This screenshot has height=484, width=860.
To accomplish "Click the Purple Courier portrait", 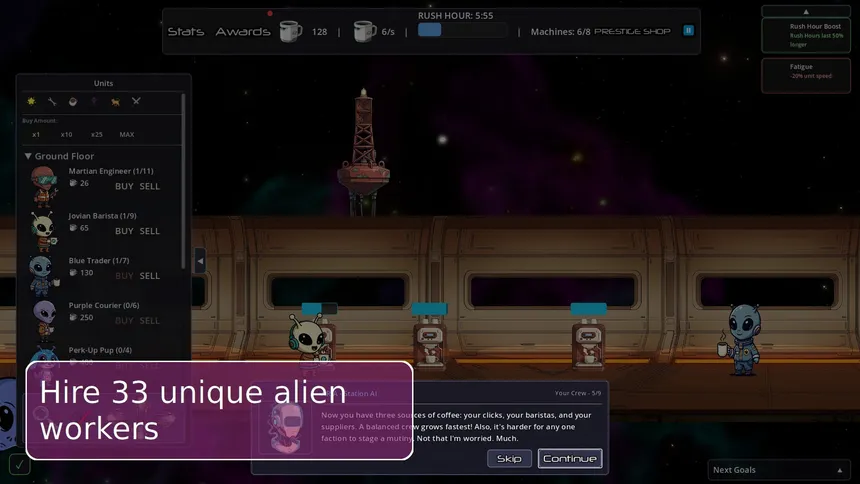I will [44, 320].
